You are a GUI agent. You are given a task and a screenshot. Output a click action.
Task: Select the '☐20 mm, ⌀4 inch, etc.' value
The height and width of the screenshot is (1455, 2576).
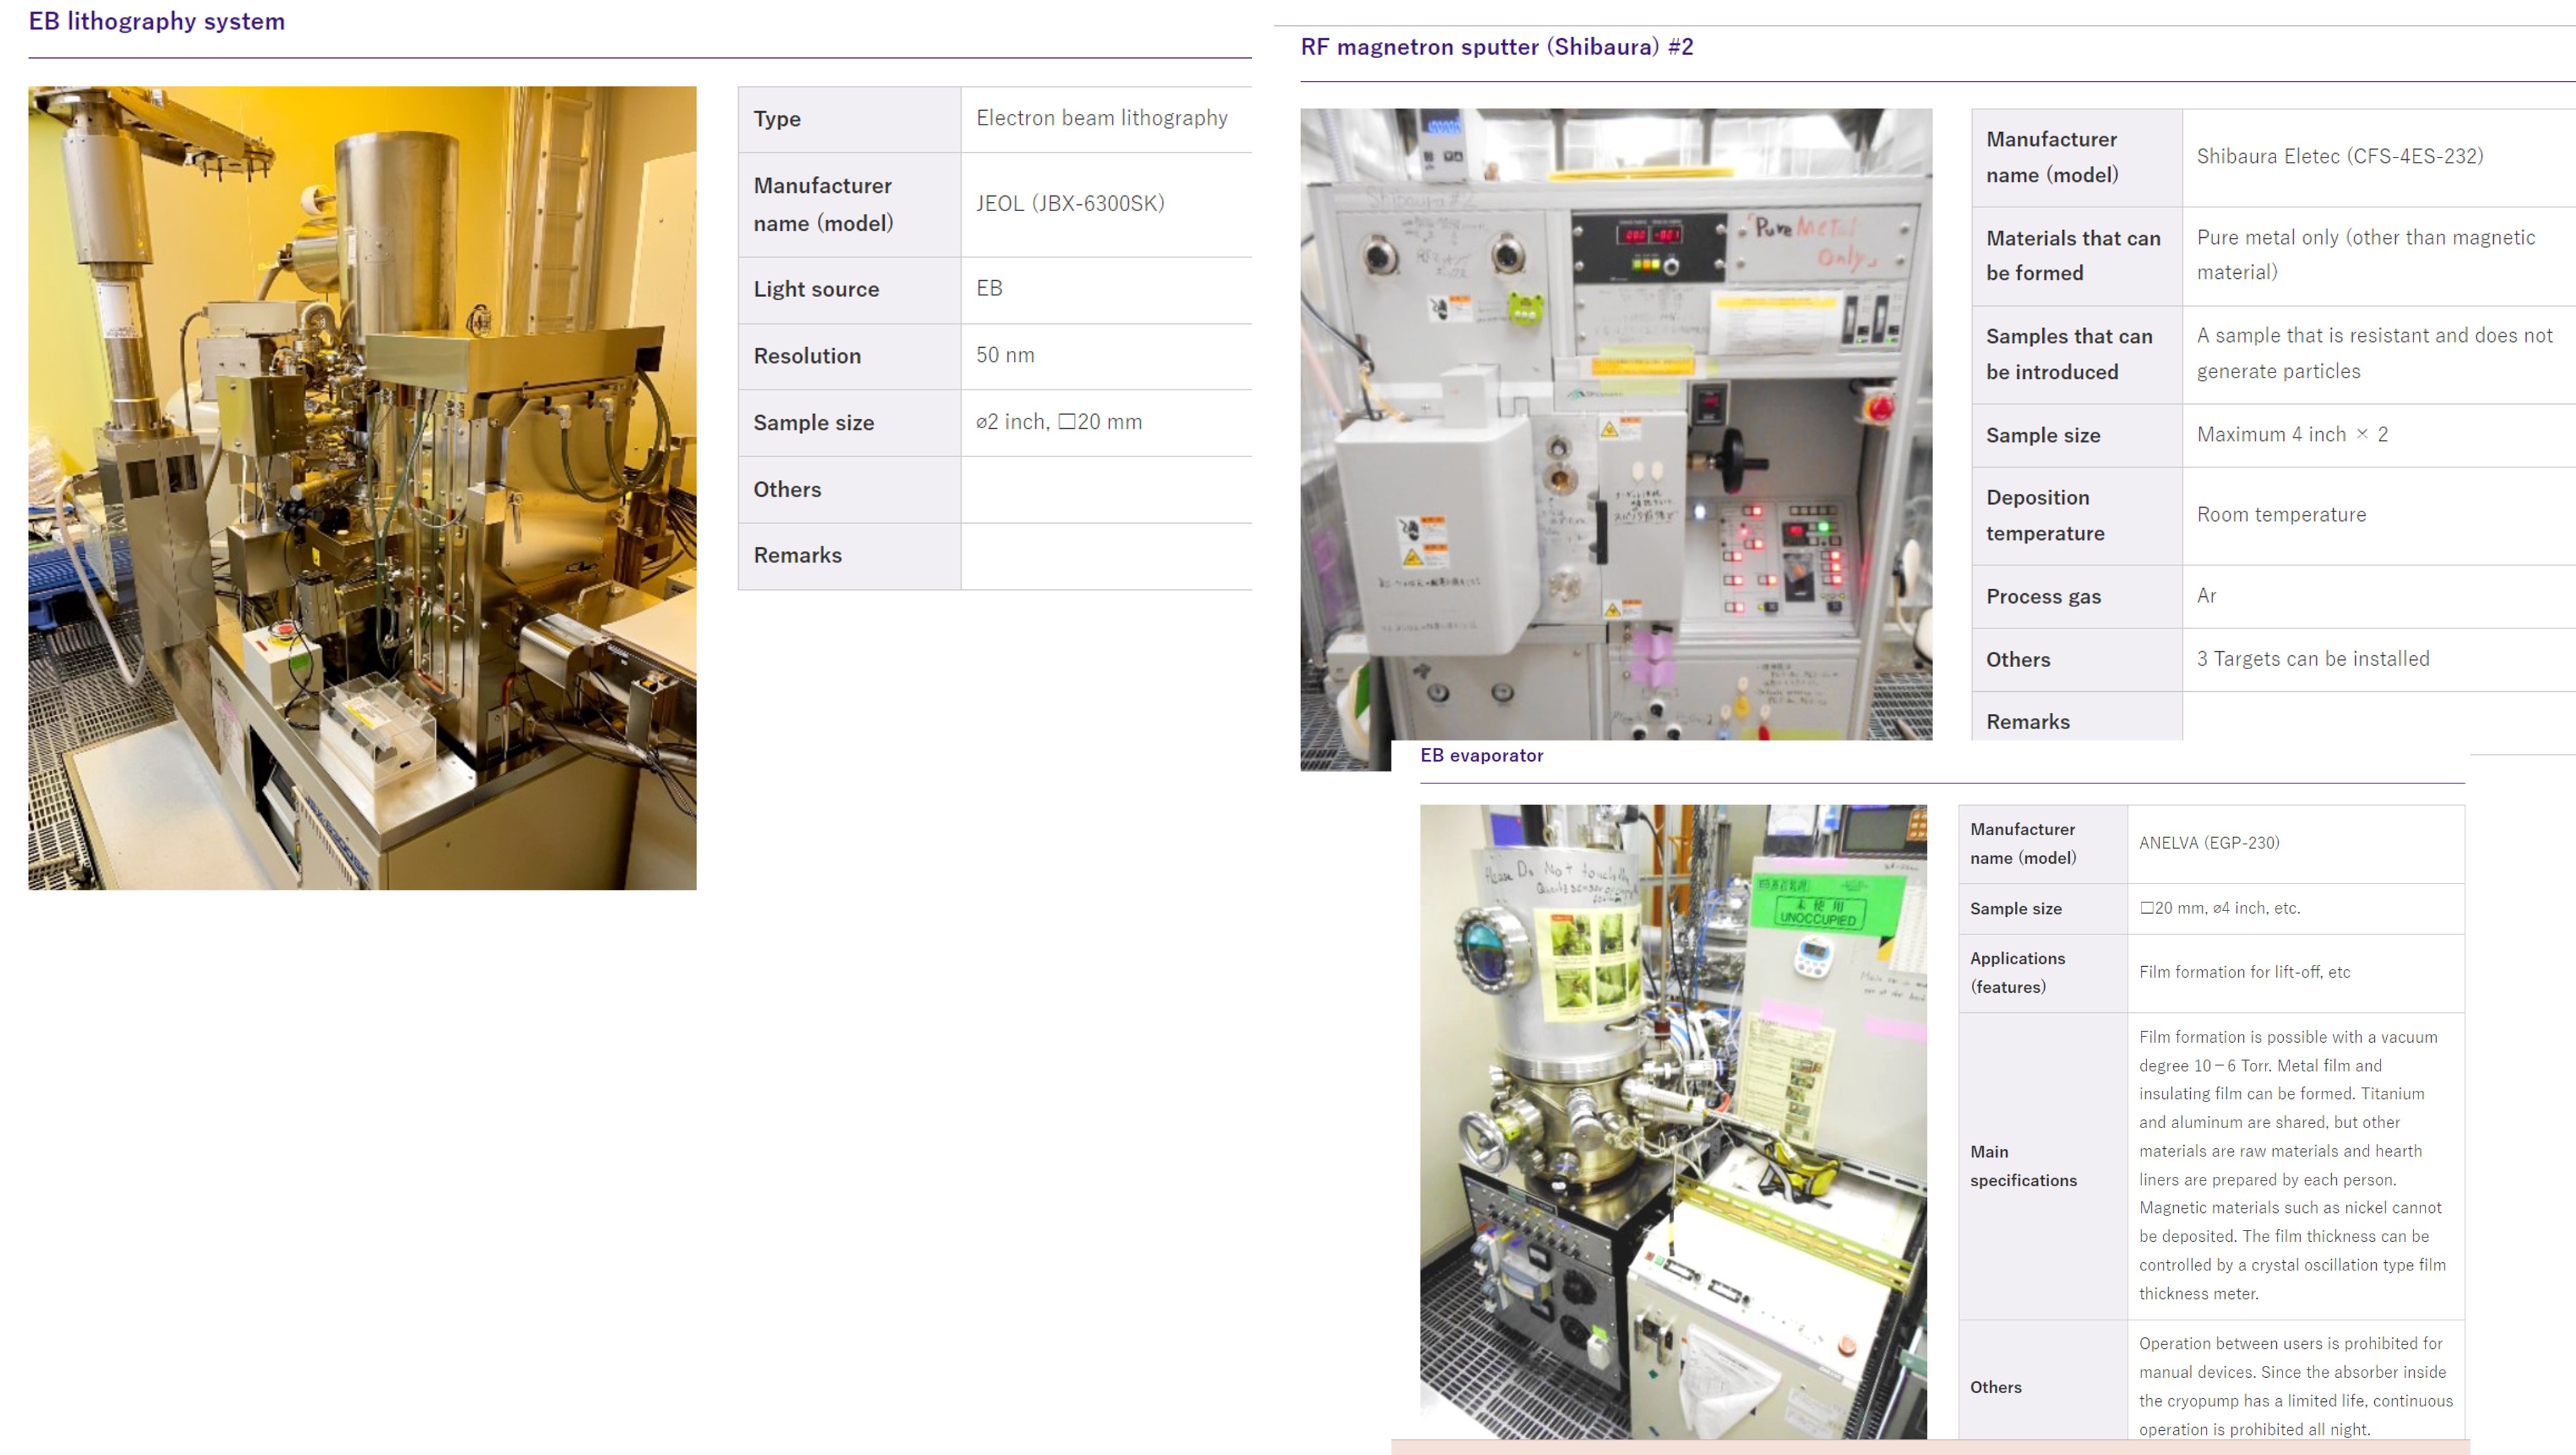(x=2219, y=908)
